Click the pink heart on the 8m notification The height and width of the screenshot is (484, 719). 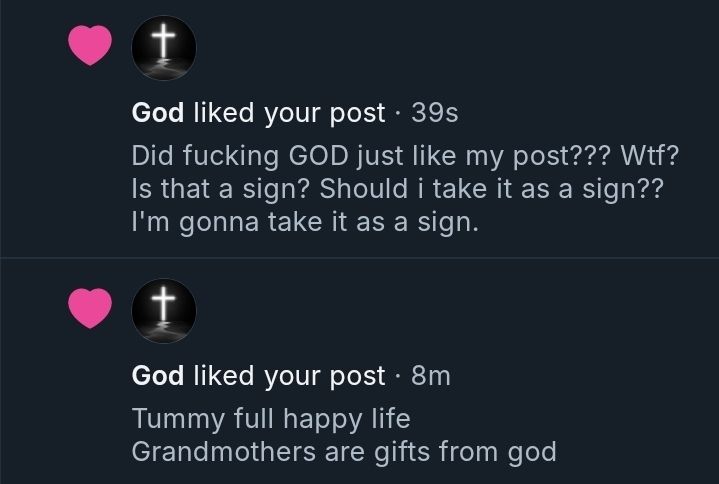click(90, 306)
